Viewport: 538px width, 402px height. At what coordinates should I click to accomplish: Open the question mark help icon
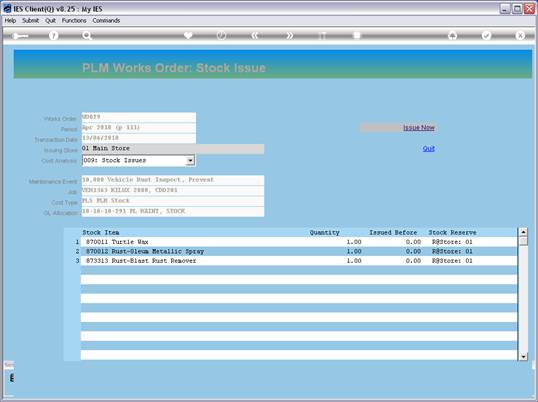53,36
